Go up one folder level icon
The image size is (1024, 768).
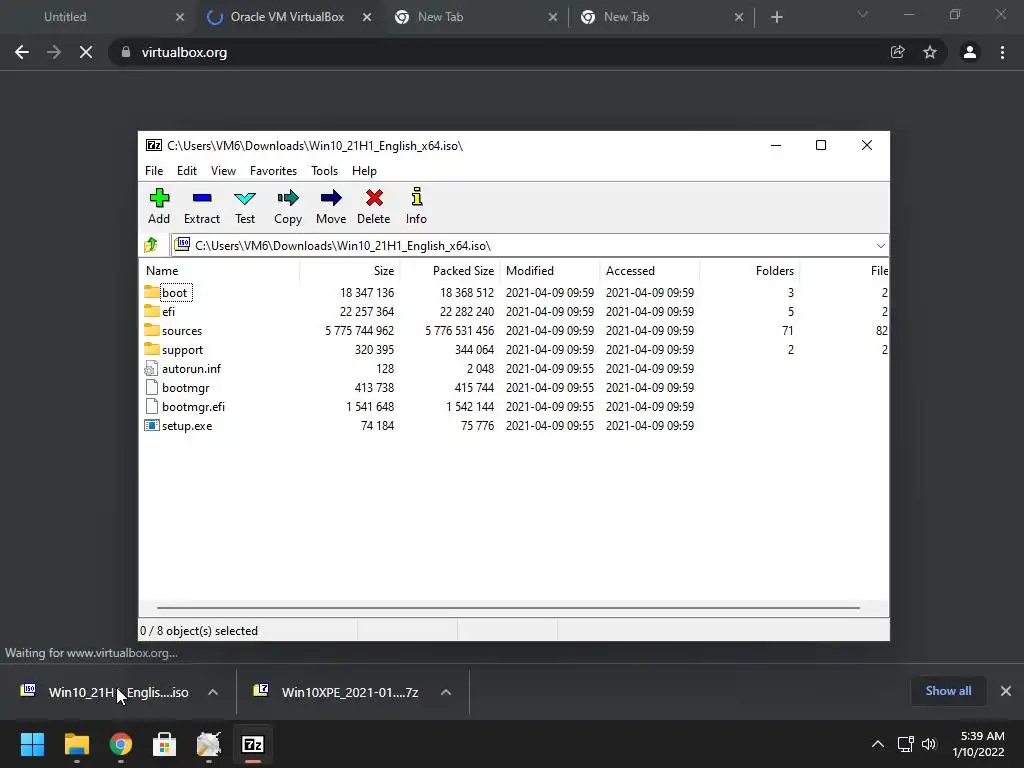point(151,245)
